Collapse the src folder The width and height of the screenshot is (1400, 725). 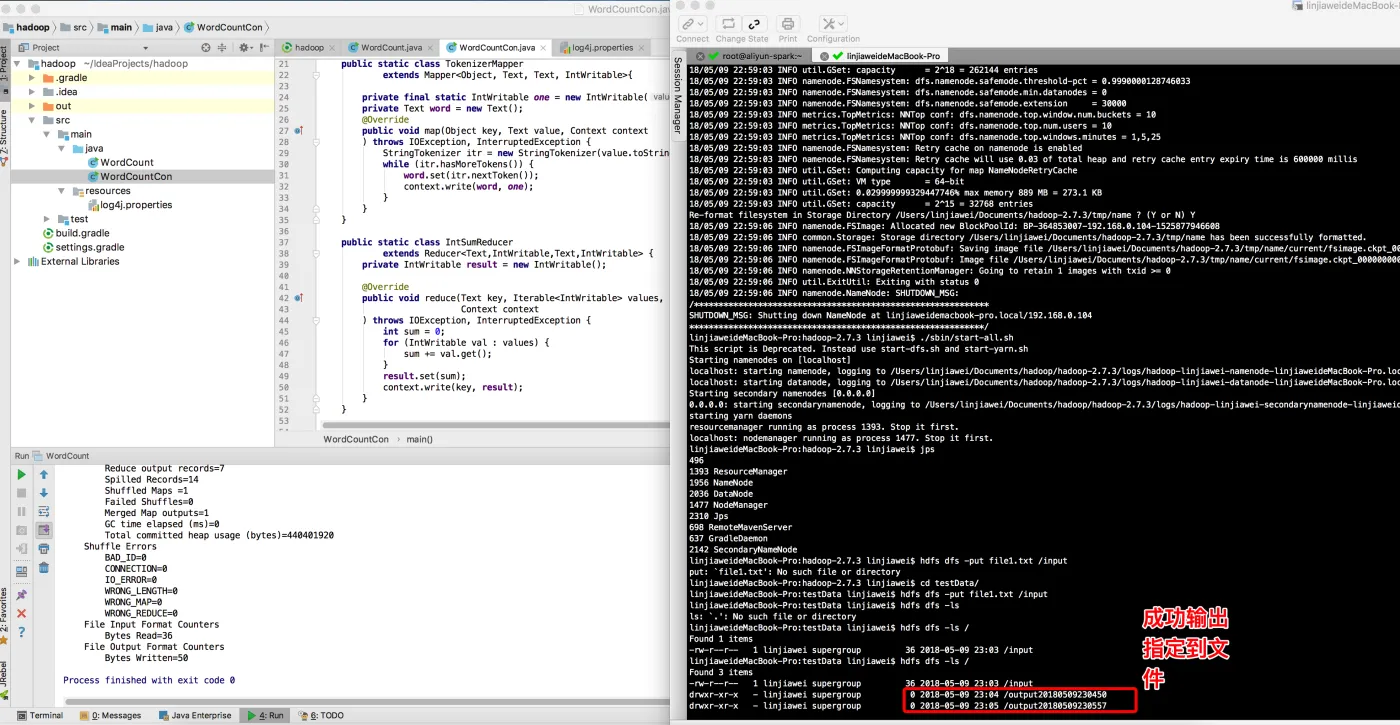(32, 120)
